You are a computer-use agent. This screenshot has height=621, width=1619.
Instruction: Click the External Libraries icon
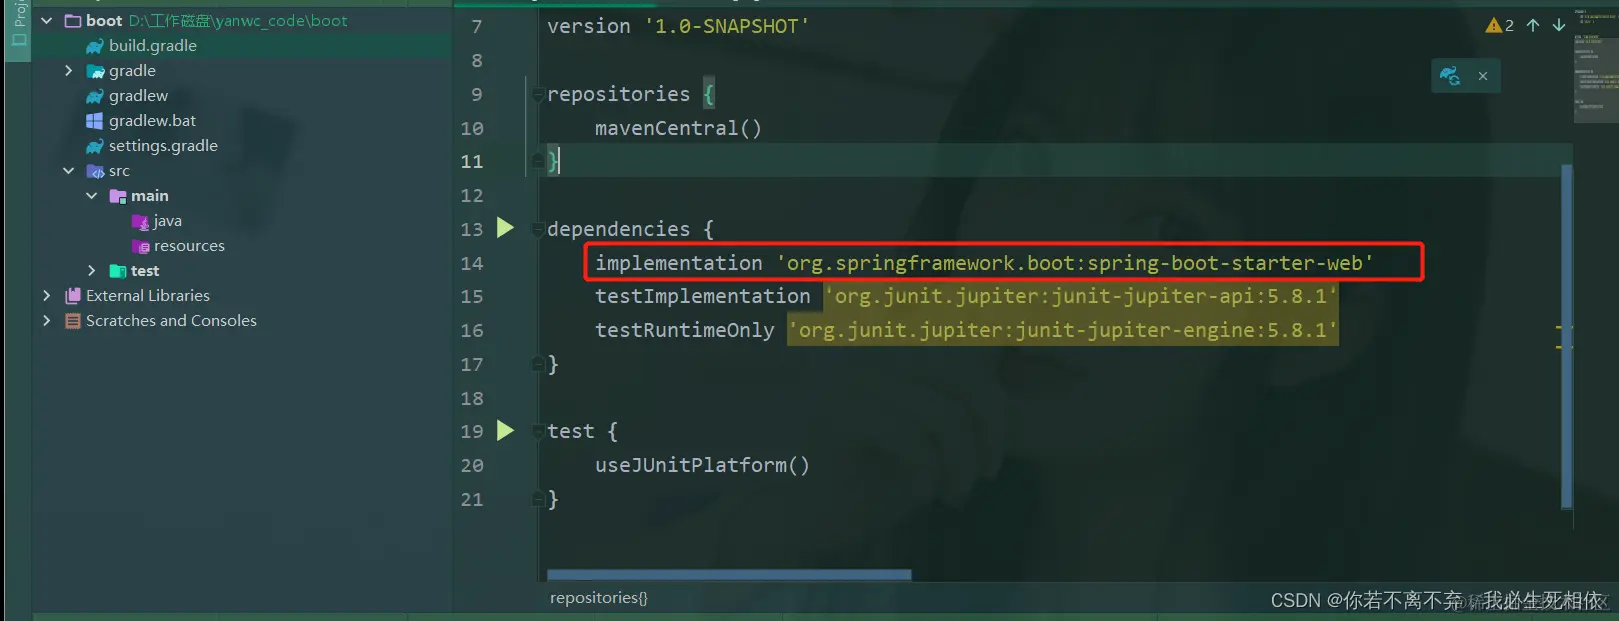[72, 296]
